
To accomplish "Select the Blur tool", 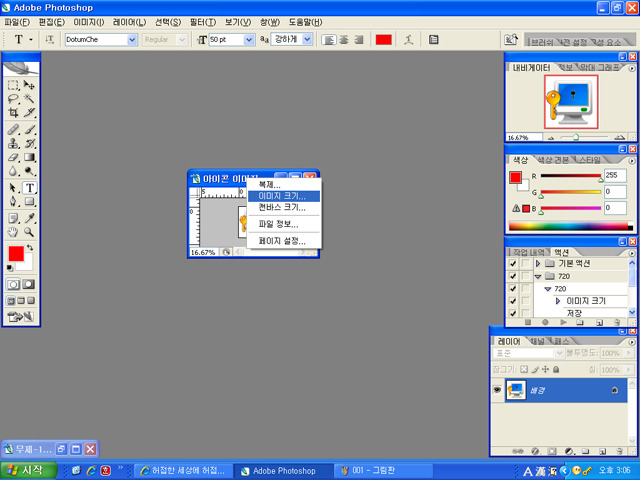I will [13, 171].
